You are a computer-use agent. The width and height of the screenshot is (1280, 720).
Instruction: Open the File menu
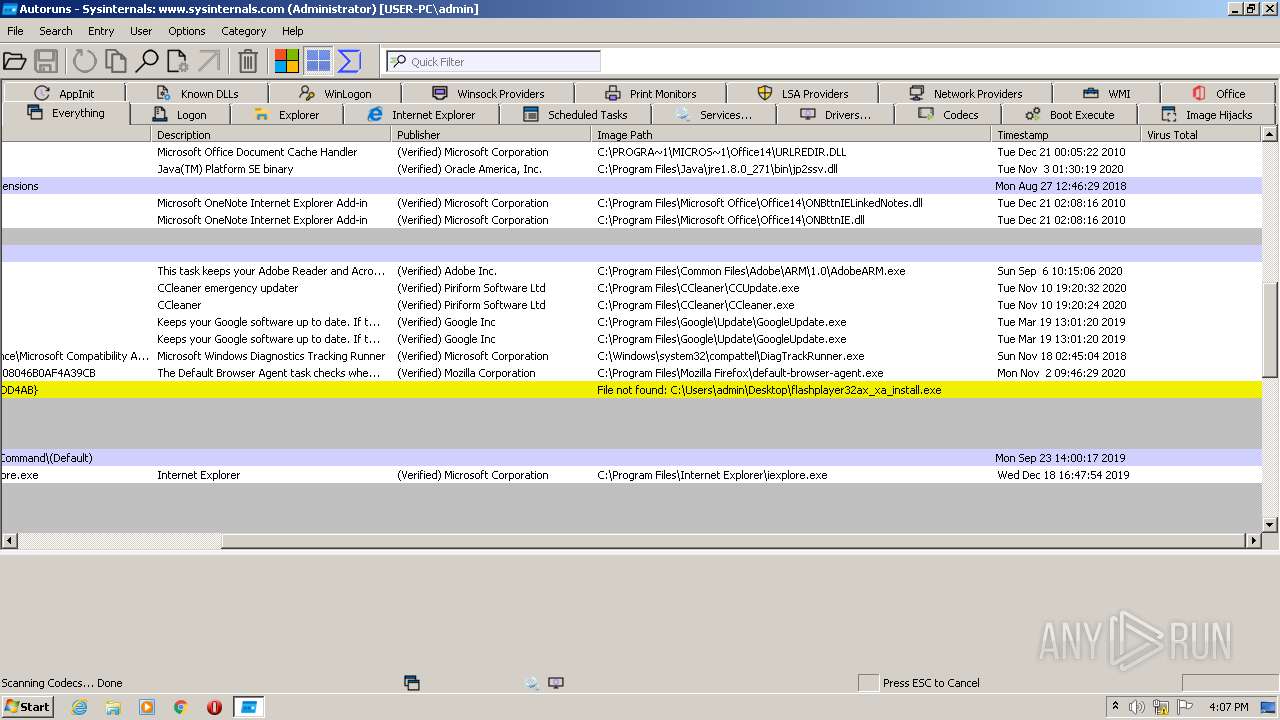tap(15, 31)
